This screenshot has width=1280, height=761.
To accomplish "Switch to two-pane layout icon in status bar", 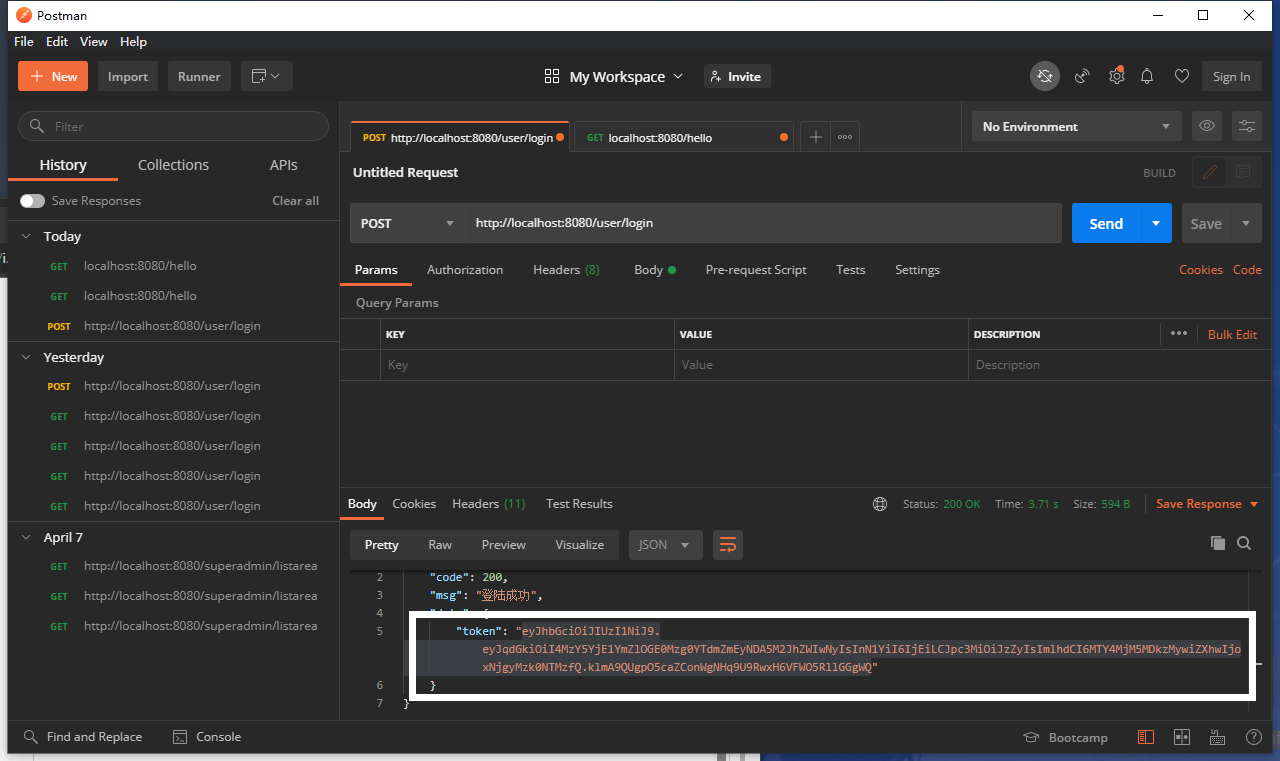I will (x=1146, y=737).
